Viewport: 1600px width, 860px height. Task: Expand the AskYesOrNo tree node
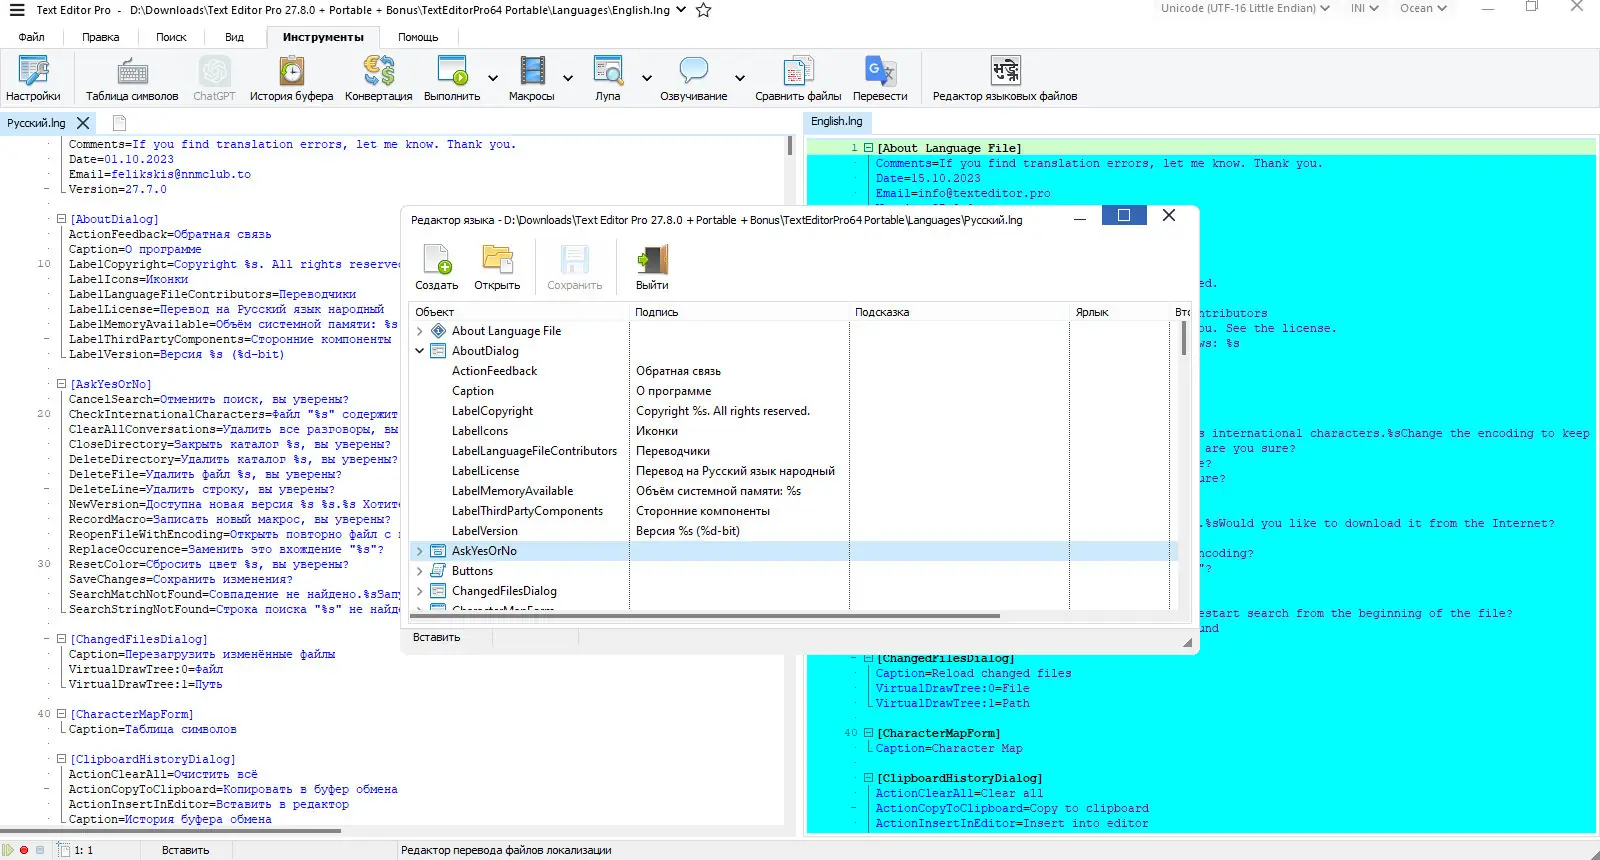coord(420,551)
